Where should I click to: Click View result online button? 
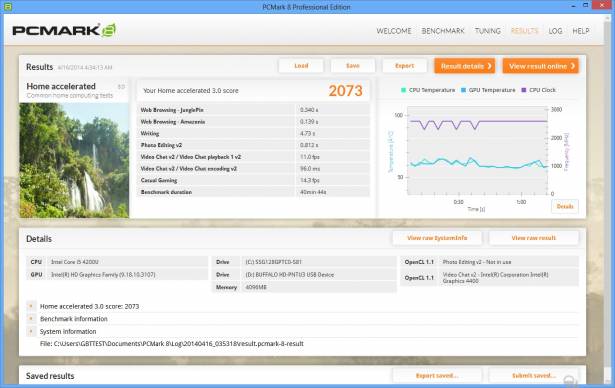pos(541,66)
